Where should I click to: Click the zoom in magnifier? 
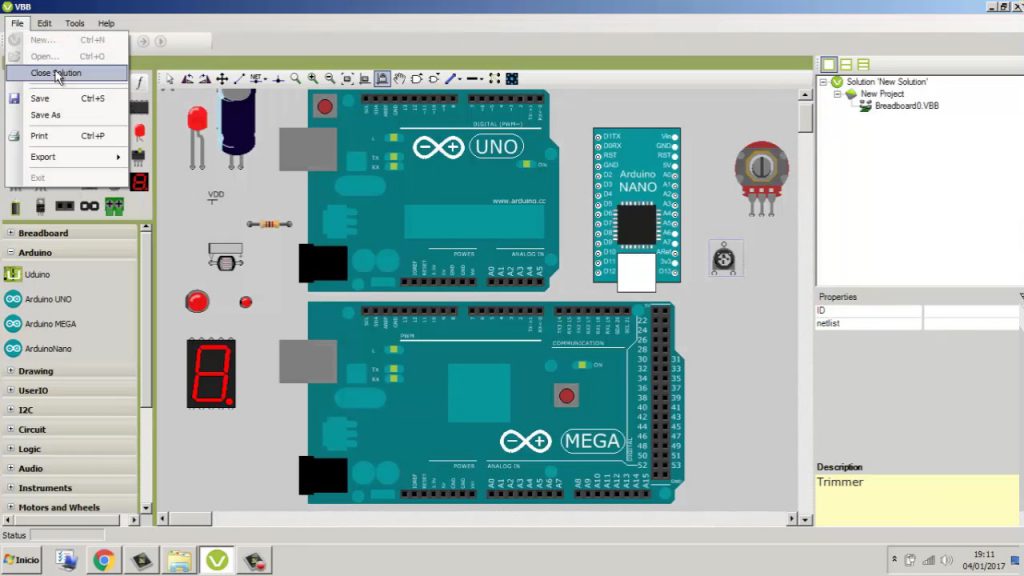[313, 79]
